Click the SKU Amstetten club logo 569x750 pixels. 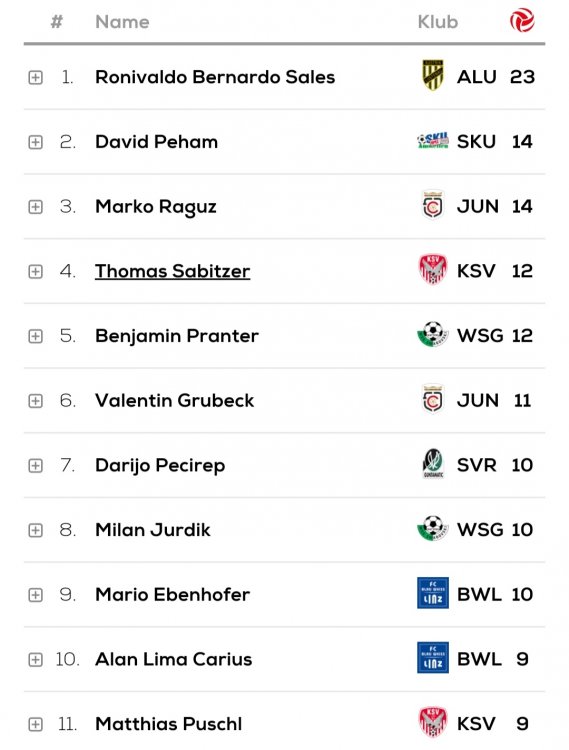433,141
